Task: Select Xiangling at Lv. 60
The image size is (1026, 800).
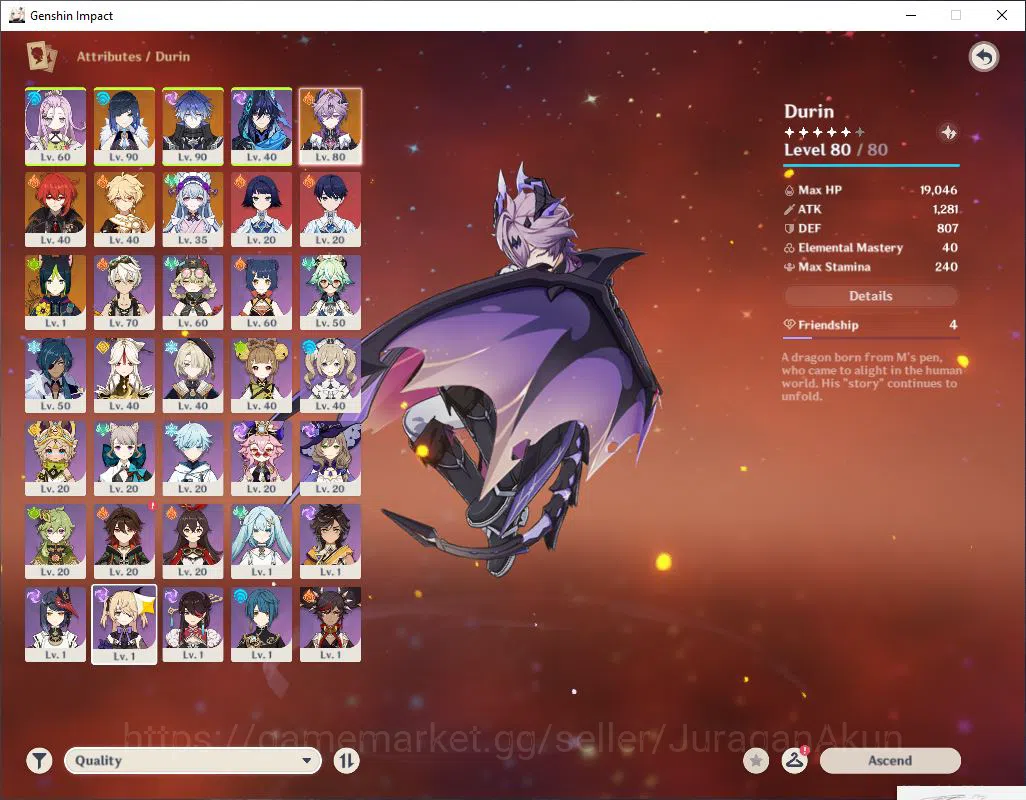Action: point(262,292)
